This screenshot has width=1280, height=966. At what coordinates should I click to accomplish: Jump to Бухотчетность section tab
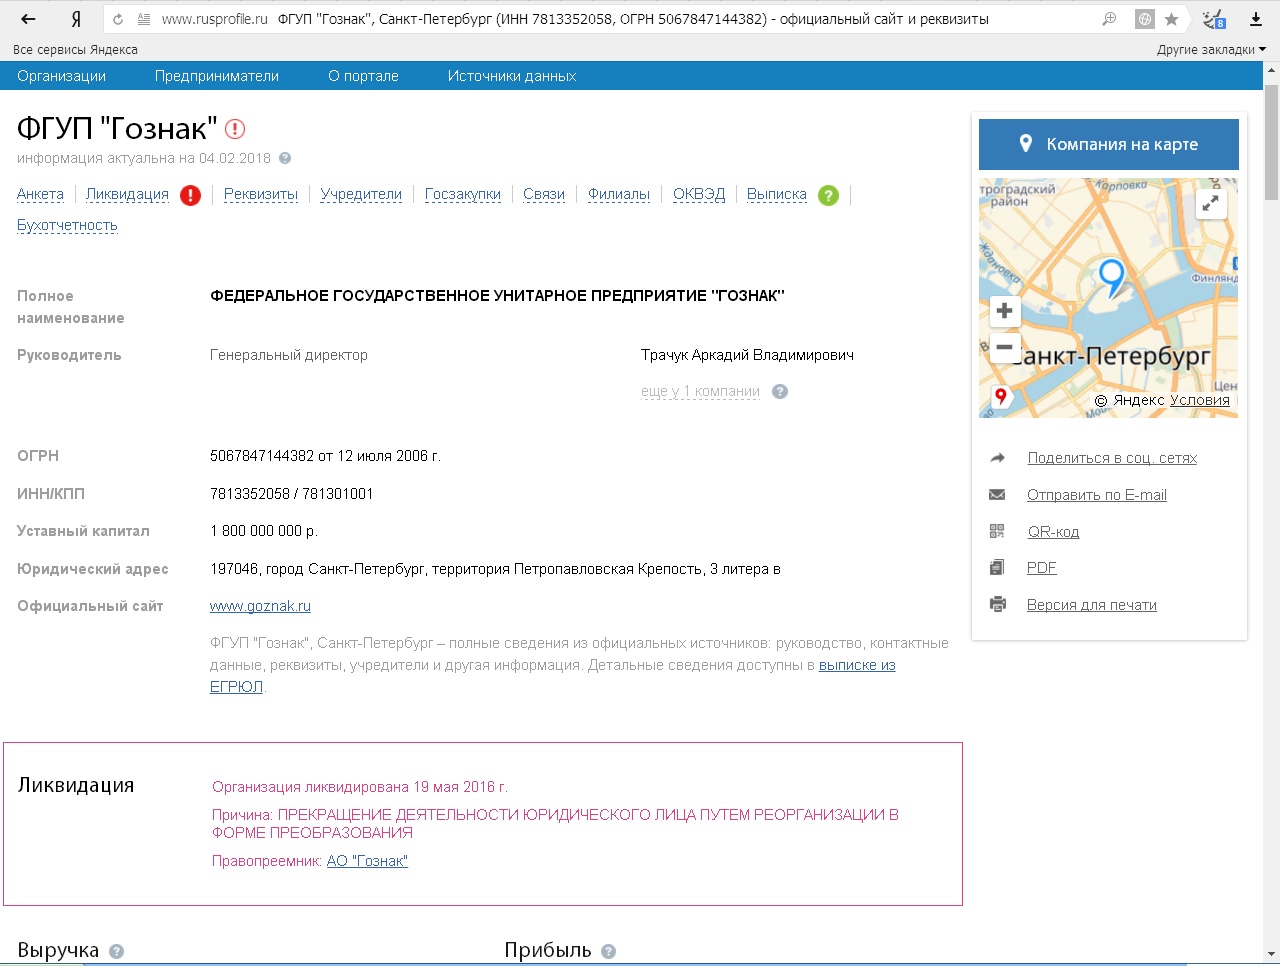click(67, 226)
